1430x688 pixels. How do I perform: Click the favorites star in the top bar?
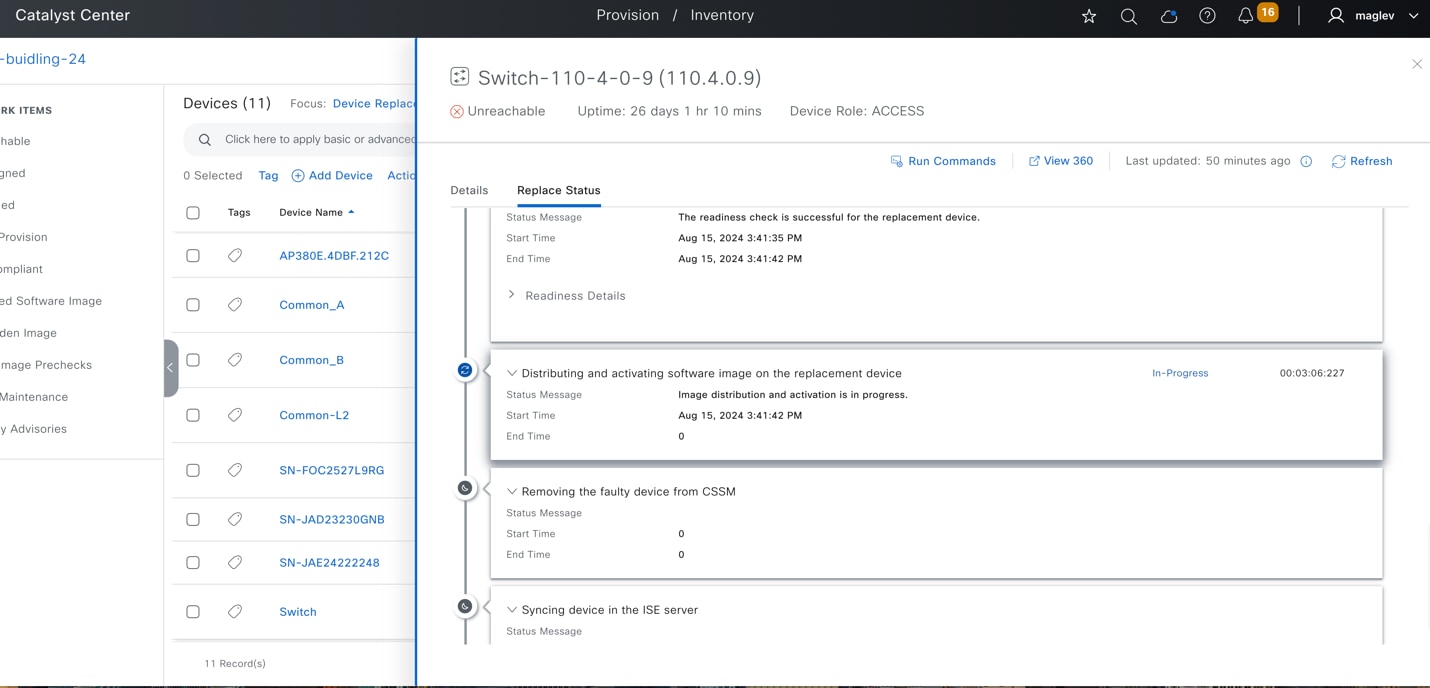coord(1088,16)
